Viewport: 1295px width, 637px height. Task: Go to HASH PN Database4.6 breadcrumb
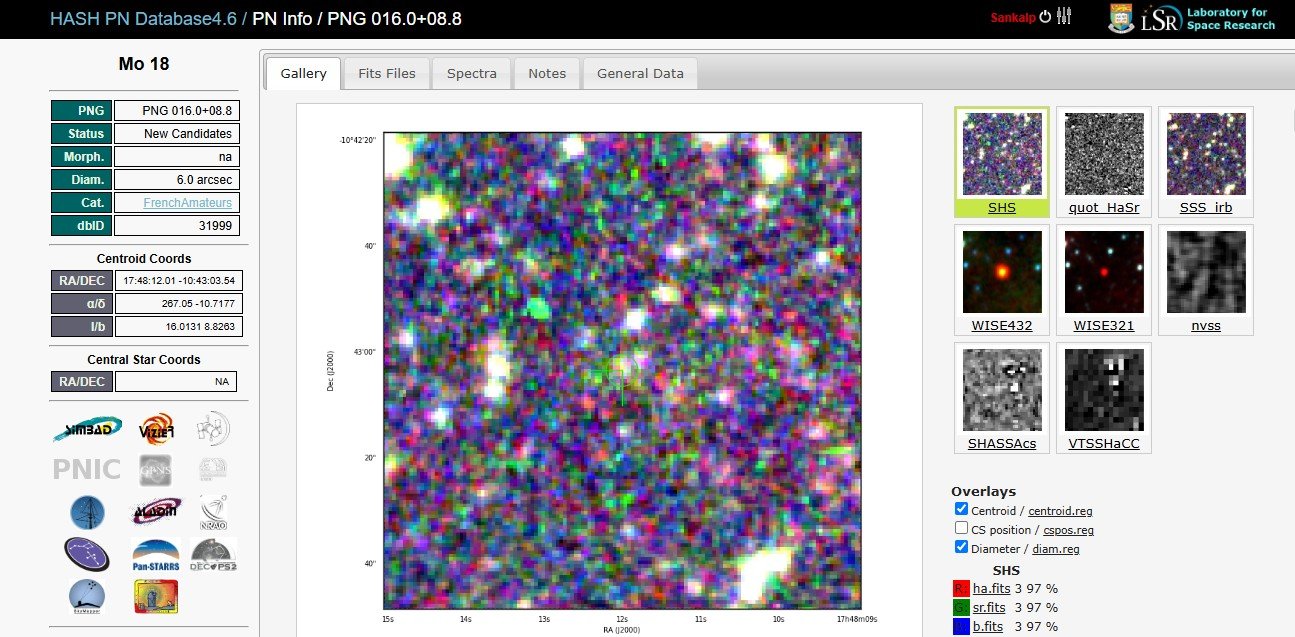click(144, 19)
